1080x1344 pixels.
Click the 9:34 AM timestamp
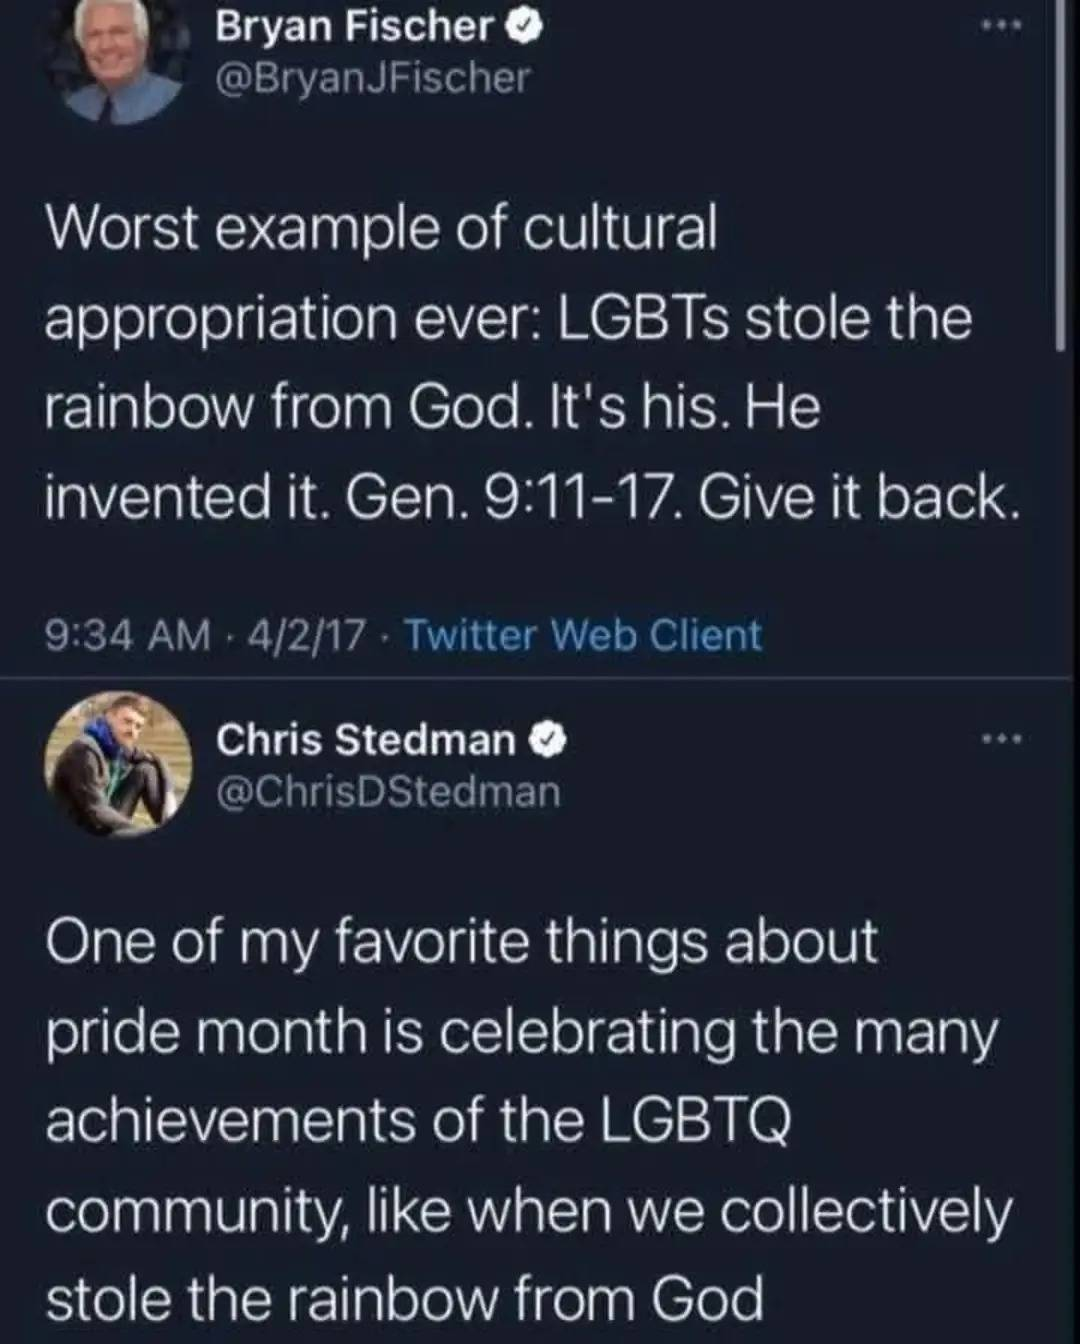click(128, 635)
